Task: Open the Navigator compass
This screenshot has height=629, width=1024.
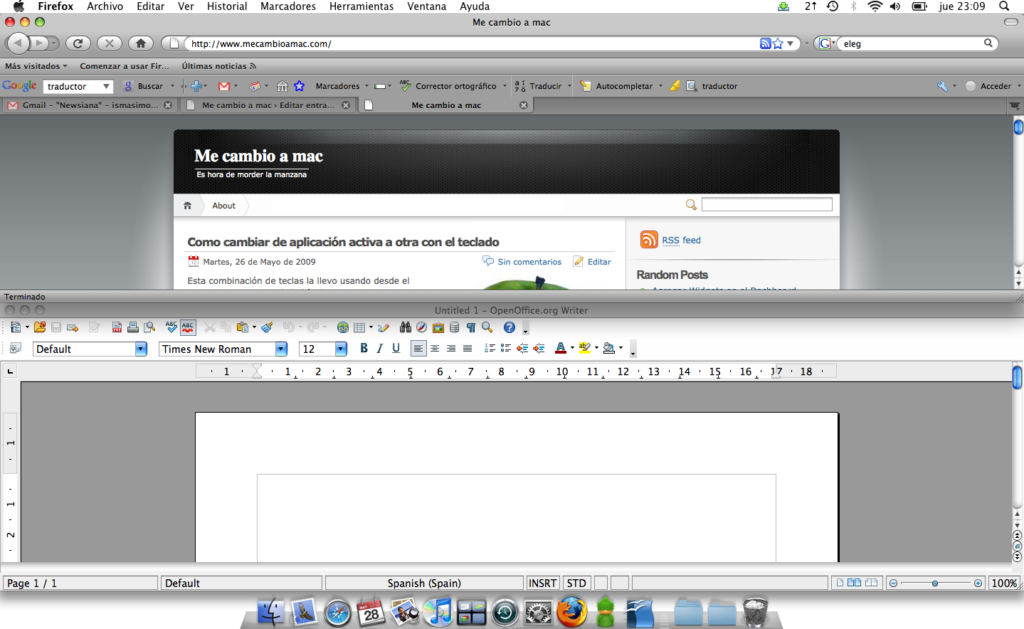Action: coord(421,327)
